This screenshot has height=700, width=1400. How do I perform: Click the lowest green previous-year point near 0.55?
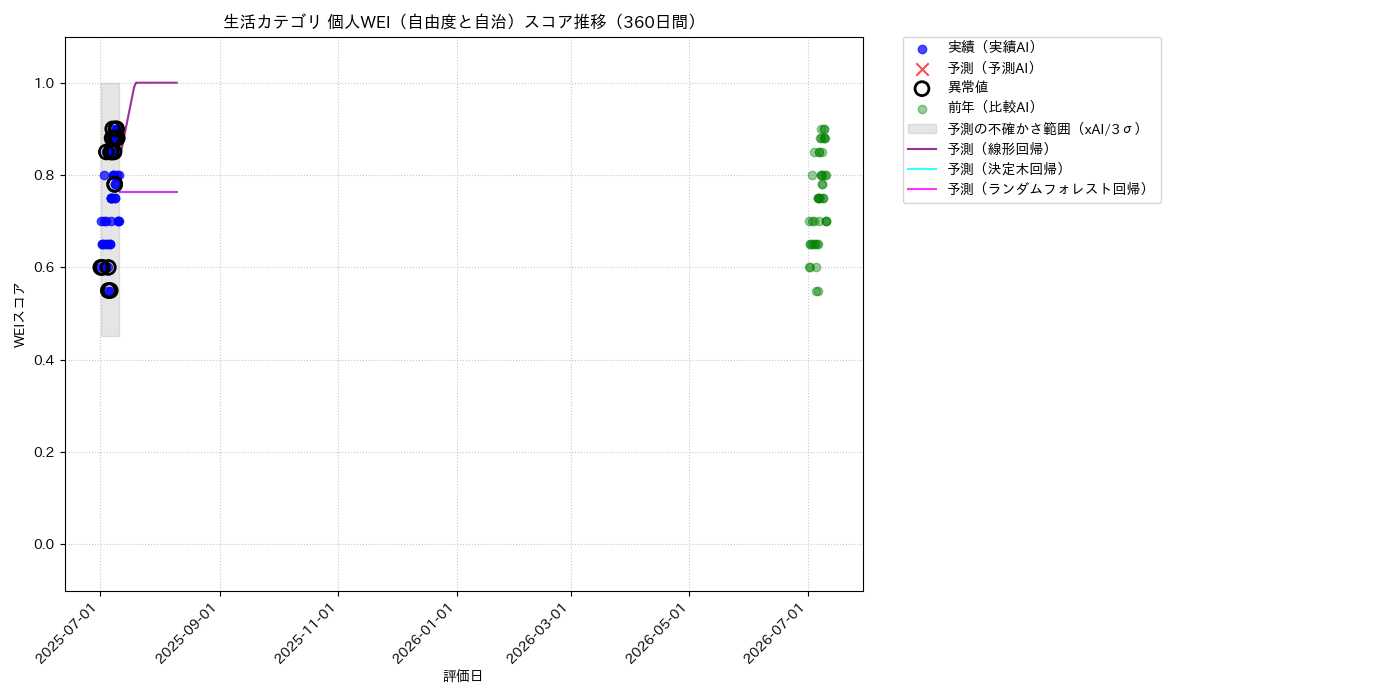point(817,291)
